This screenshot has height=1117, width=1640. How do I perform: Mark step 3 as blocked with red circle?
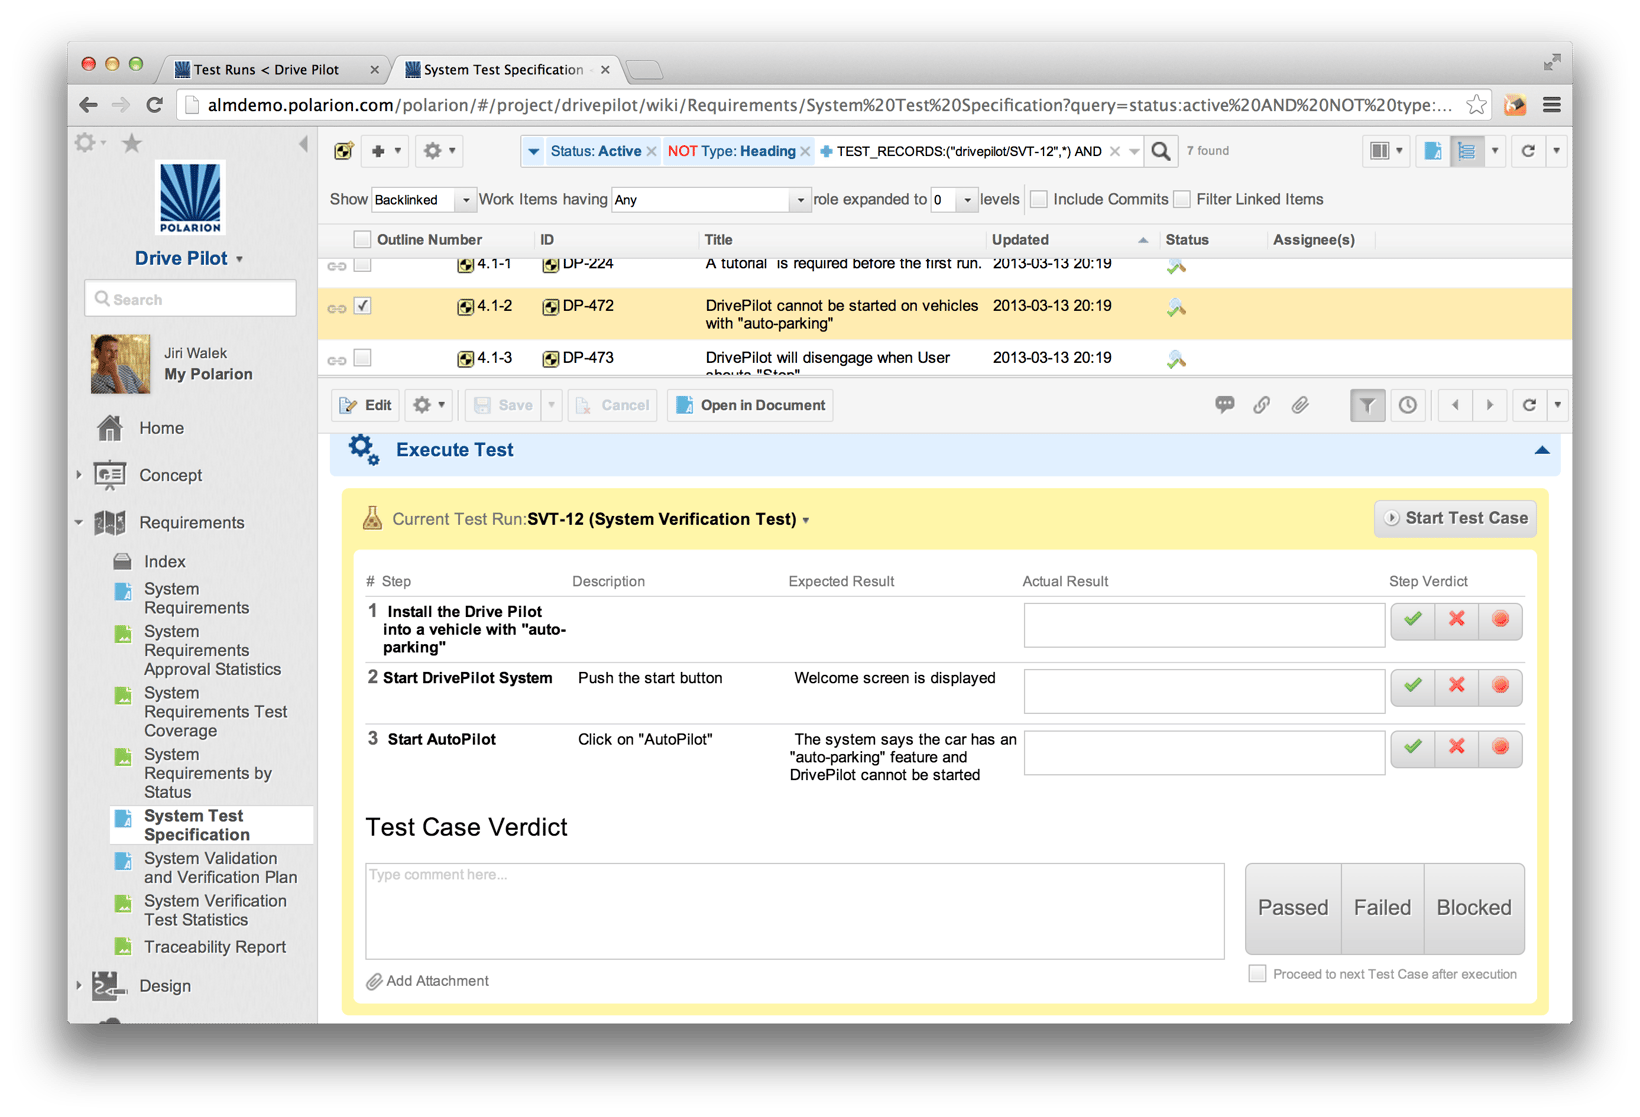click(1500, 748)
